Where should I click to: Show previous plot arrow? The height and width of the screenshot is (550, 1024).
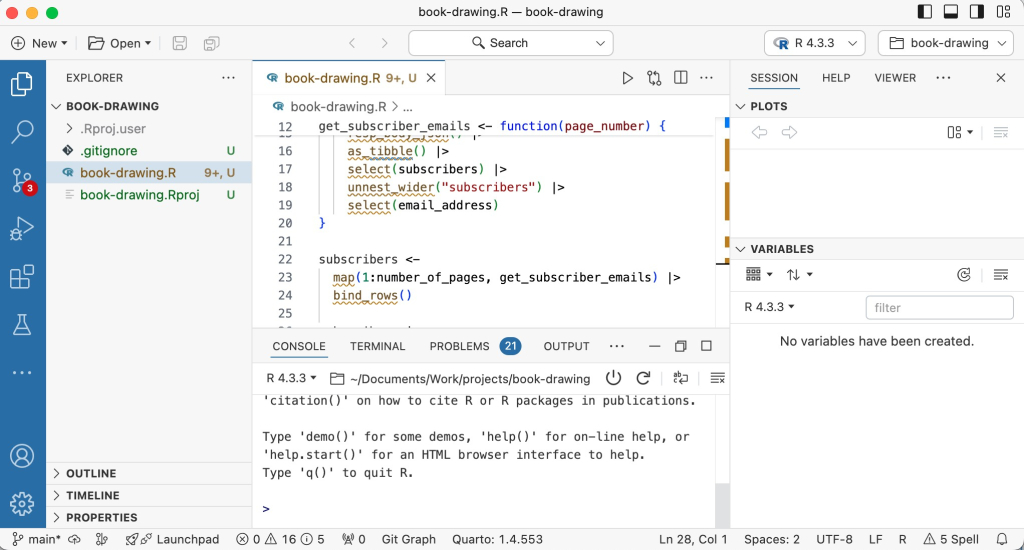tap(759, 133)
